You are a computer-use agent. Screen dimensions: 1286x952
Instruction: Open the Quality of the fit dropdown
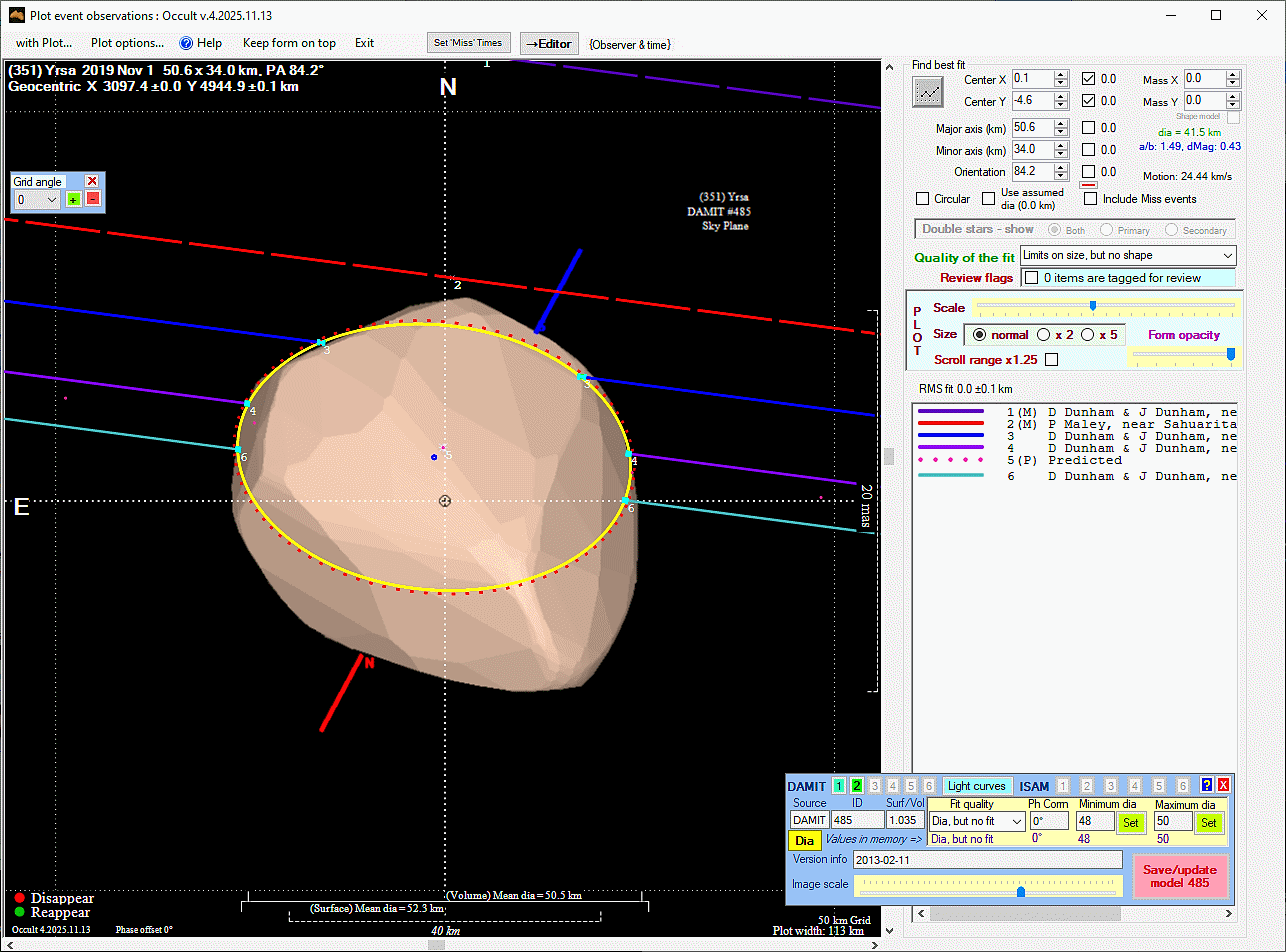click(1127, 256)
